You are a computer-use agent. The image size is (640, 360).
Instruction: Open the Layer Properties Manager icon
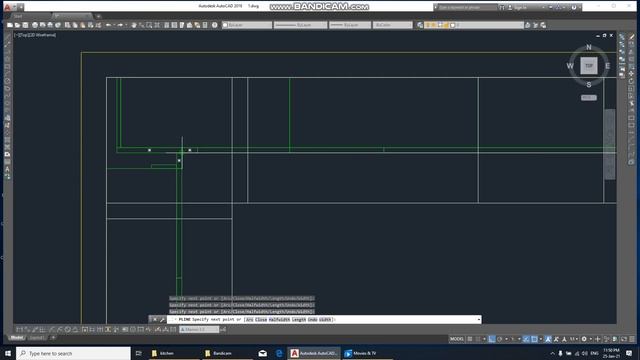coord(420,25)
